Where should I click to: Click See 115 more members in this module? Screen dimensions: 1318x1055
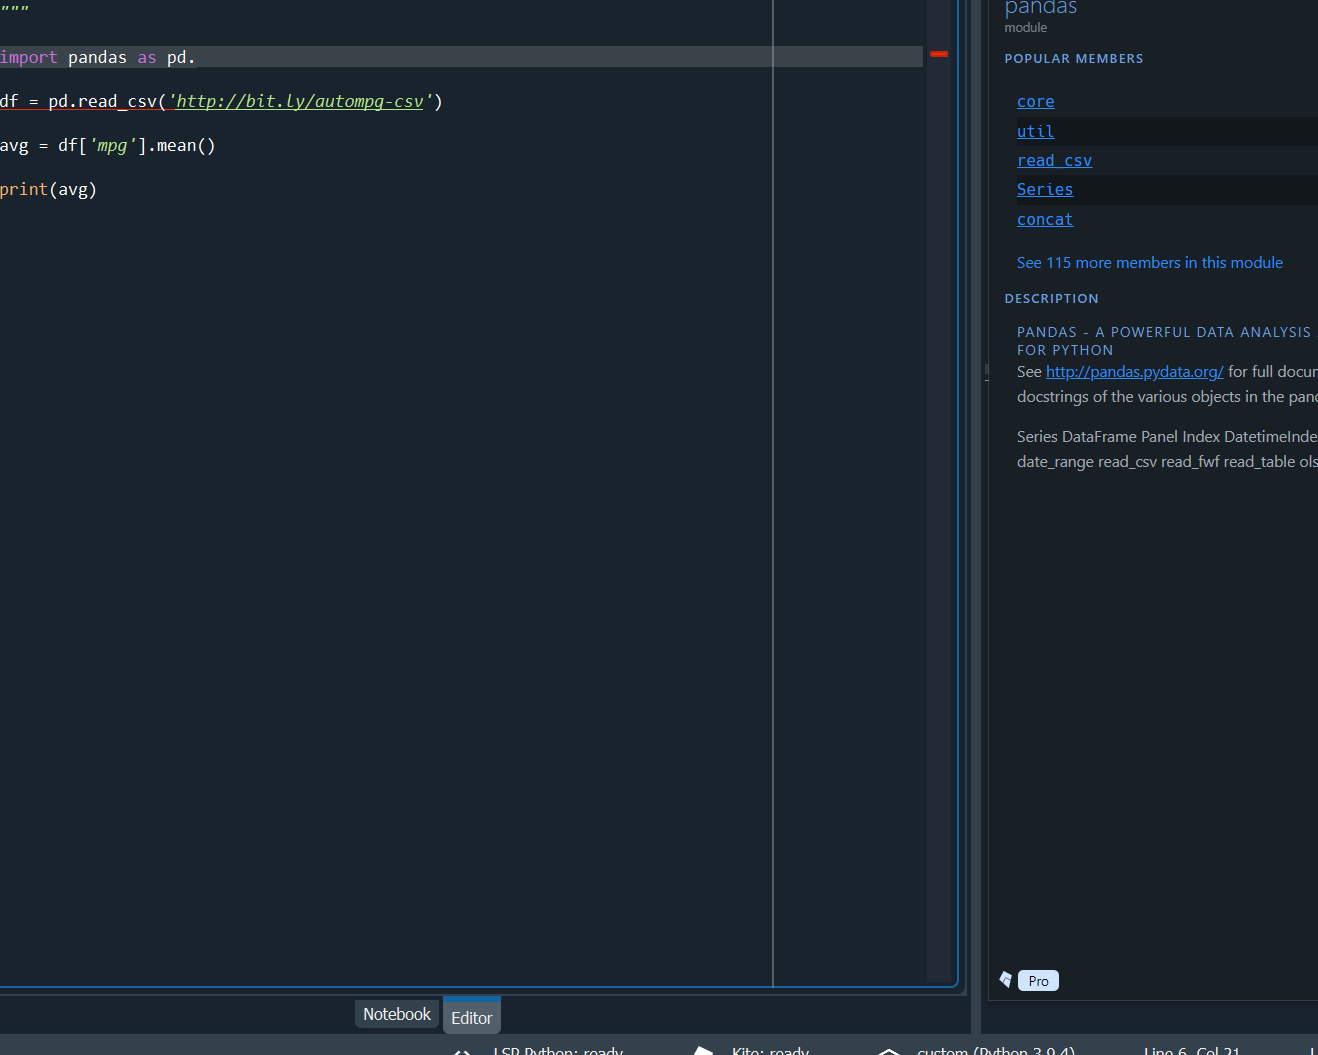pyautogui.click(x=1149, y=262)
